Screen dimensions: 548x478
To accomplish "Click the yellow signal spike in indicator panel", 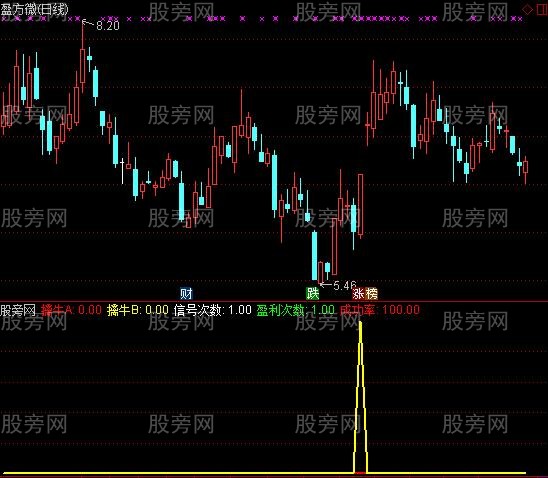I will click(x=361, y=397).
